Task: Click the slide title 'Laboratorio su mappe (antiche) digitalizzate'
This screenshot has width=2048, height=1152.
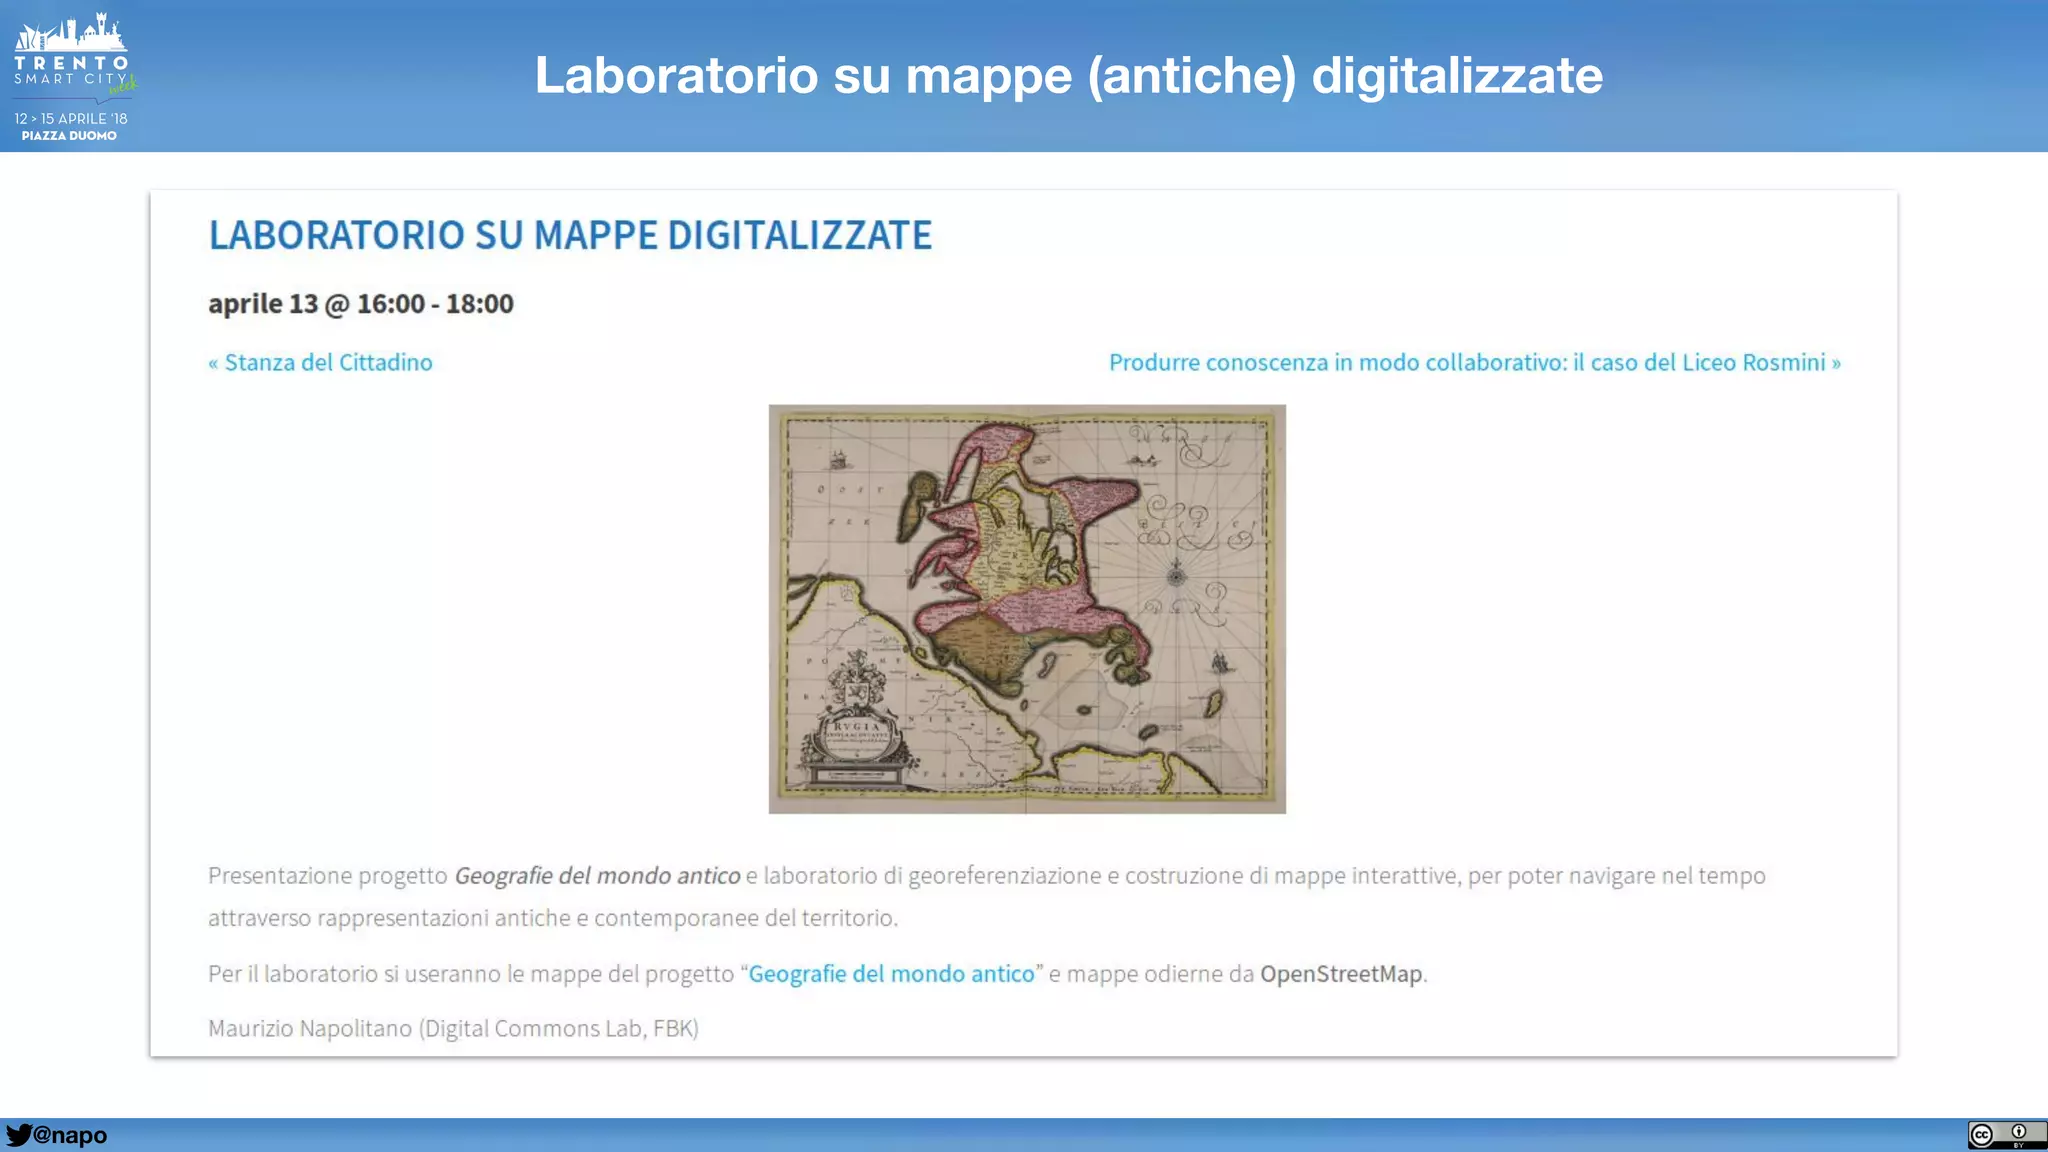Action: (x=1068, y=75)
